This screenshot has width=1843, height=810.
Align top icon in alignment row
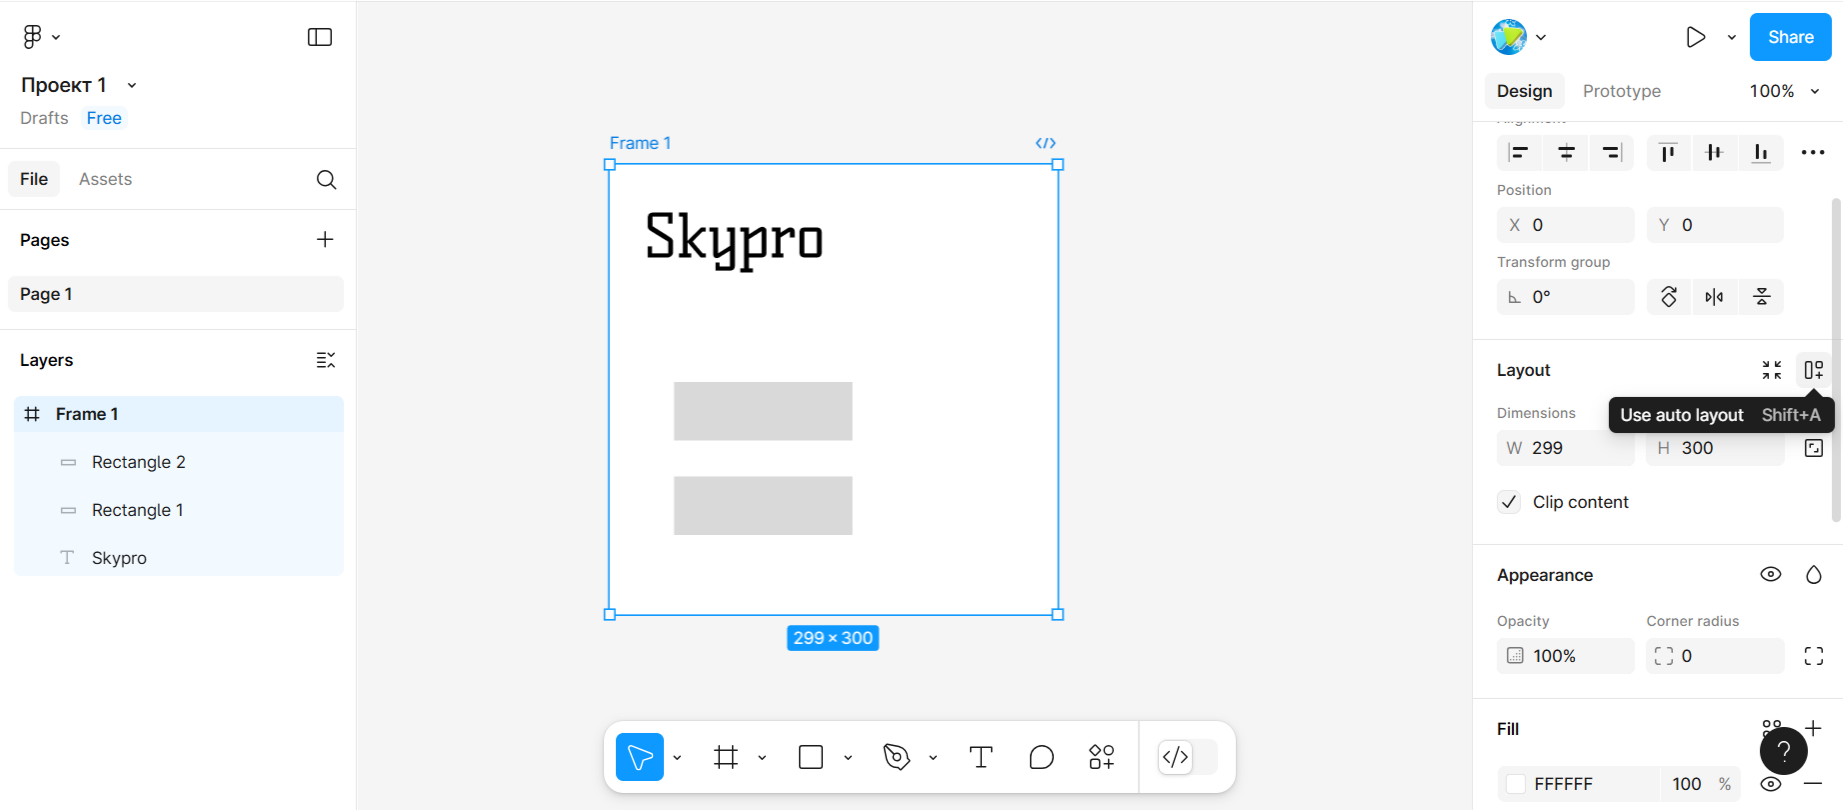tap(1668, 153)
